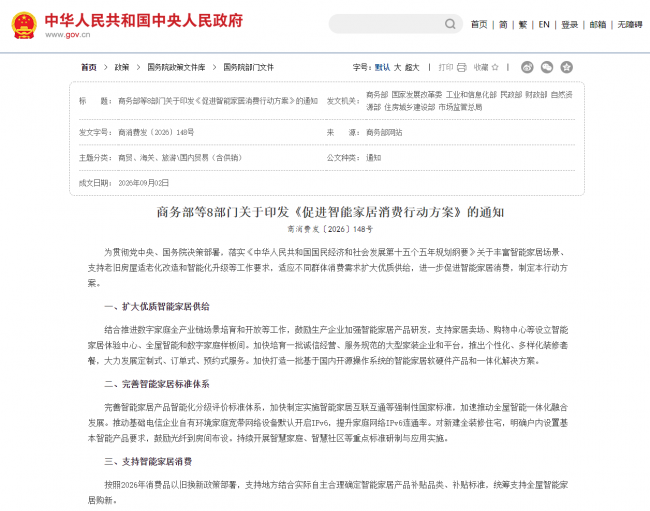
Task: Click the site title 中华人民共和国中央人民政府
Action: (144, 20)
